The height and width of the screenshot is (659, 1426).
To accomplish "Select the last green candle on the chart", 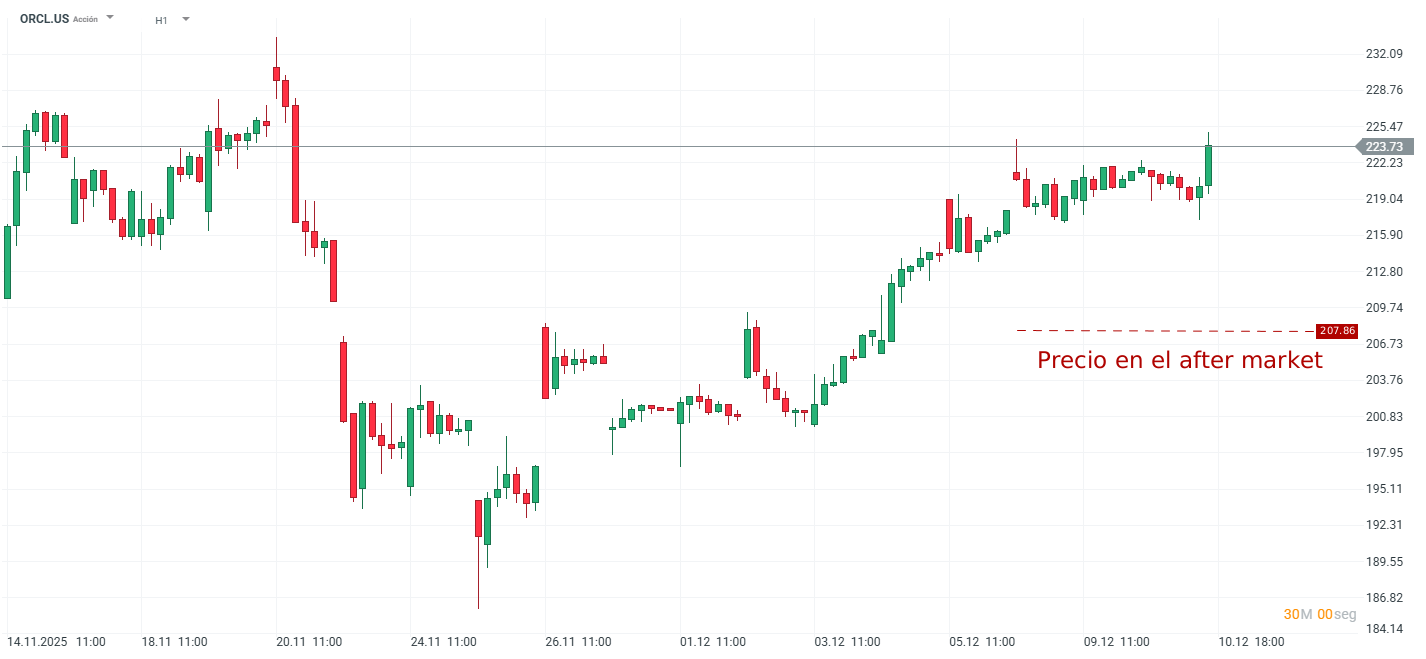I will coord(1208,165).
